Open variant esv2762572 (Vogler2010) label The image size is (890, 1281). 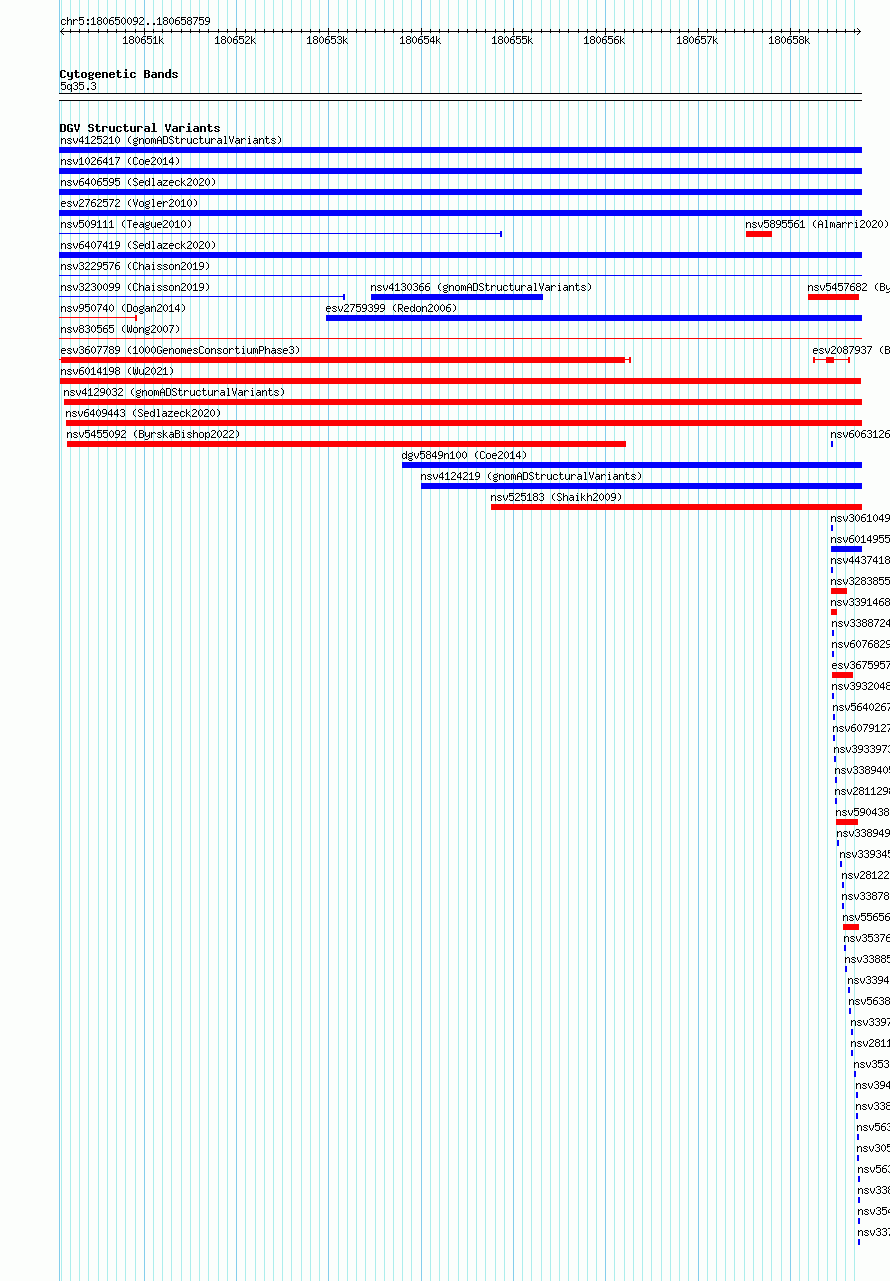coord(129,203)
